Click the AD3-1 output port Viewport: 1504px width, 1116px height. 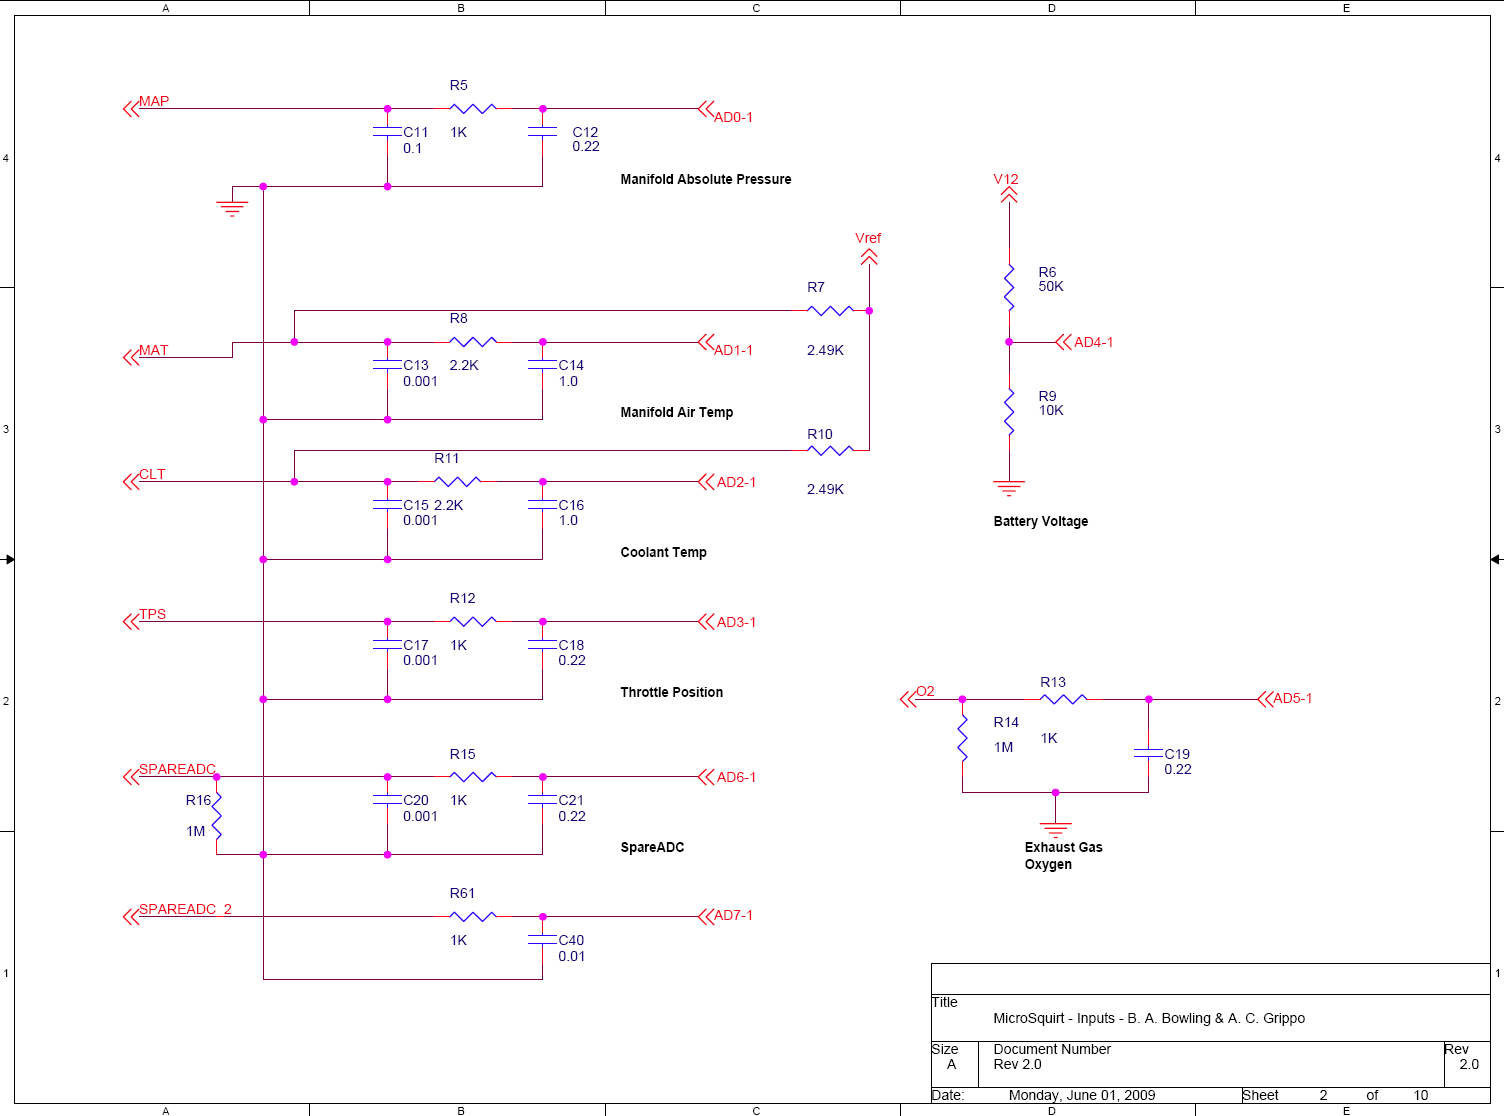pyautogui.click(x=706, y=622)
